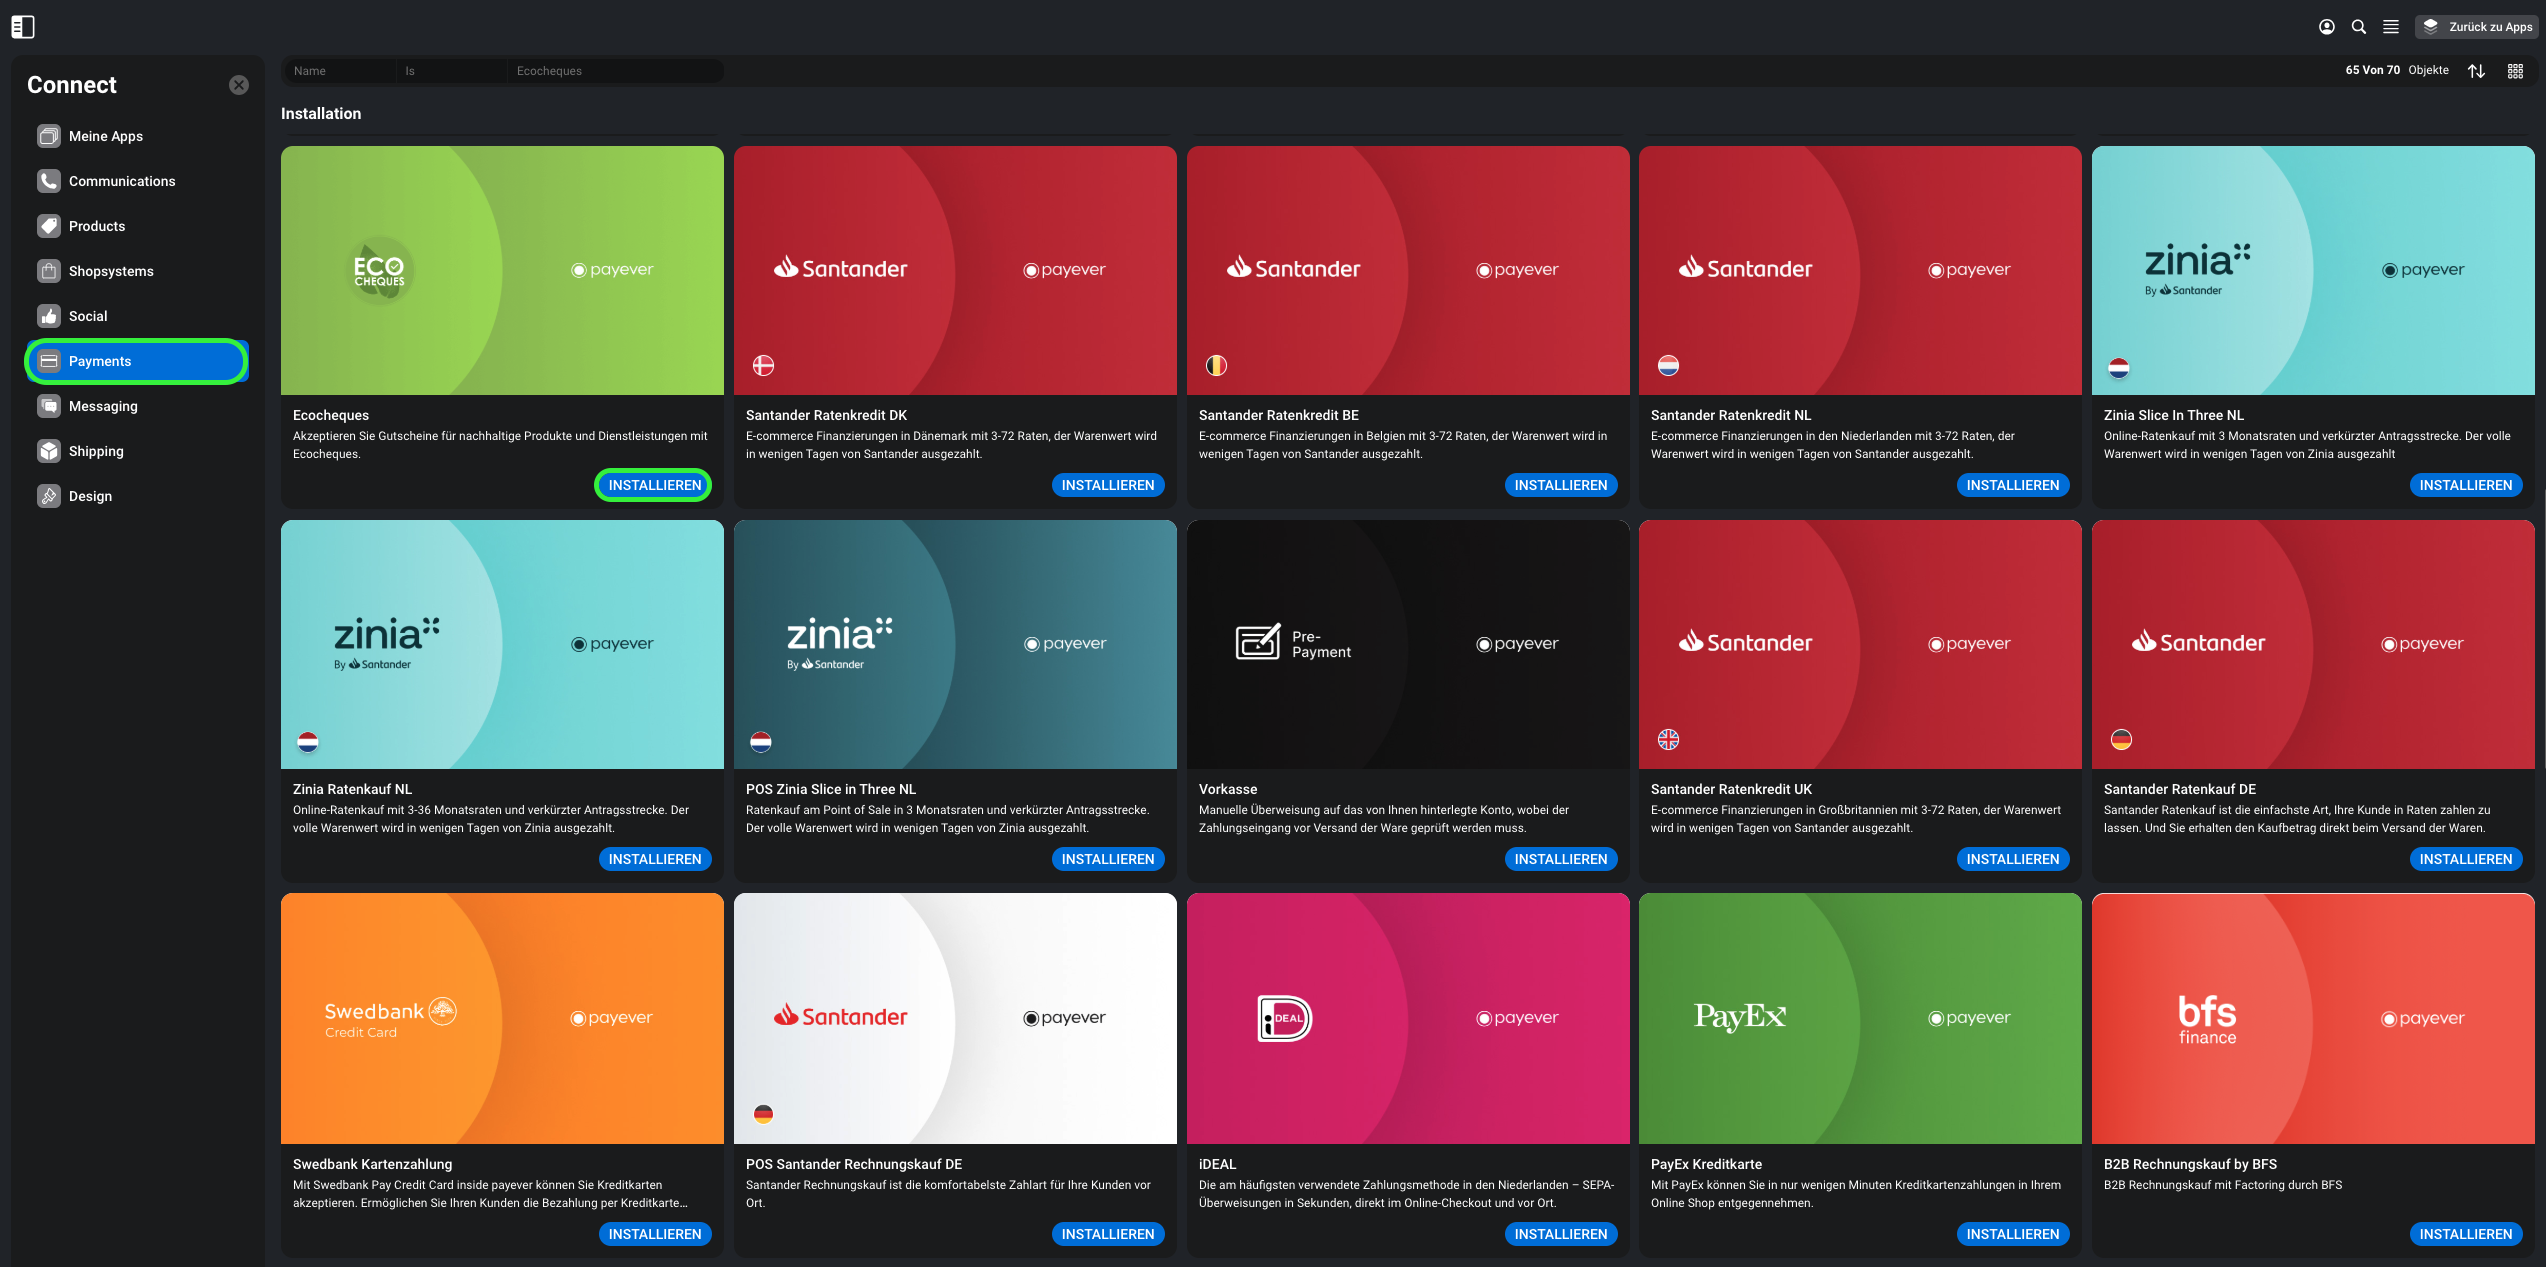Open the iDEAL card thumbnail
Image resolution: width=2546 pixels, height=1267 pixels.
pos(1408,1018)
